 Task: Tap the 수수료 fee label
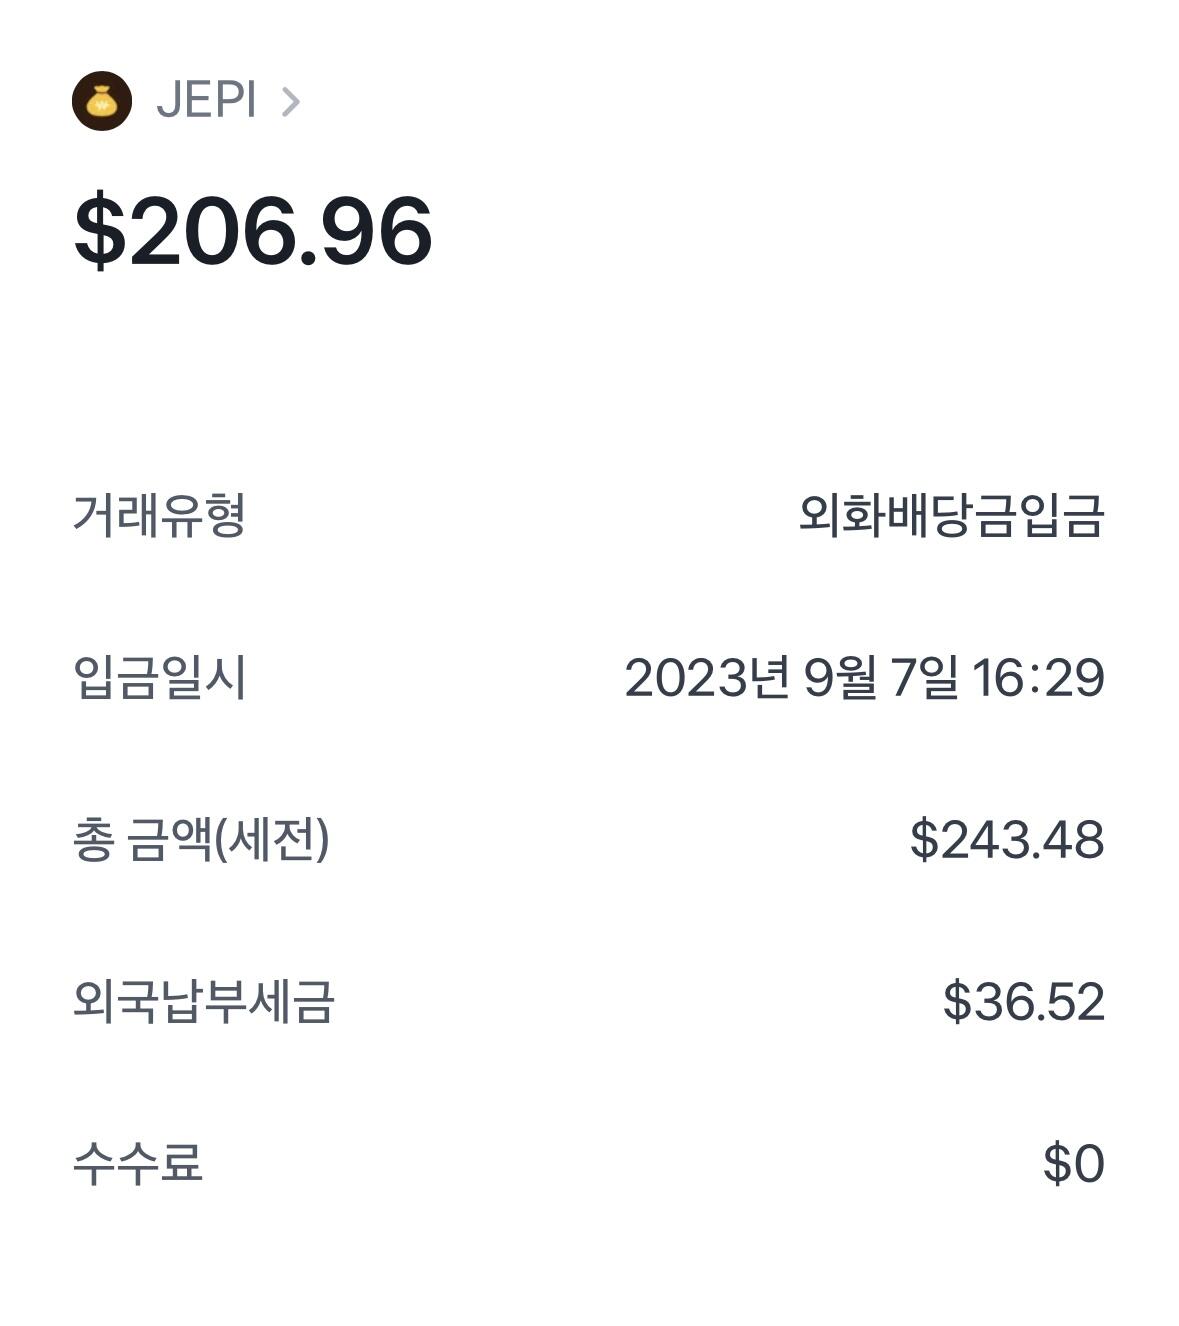click(x=138, y=1163)
